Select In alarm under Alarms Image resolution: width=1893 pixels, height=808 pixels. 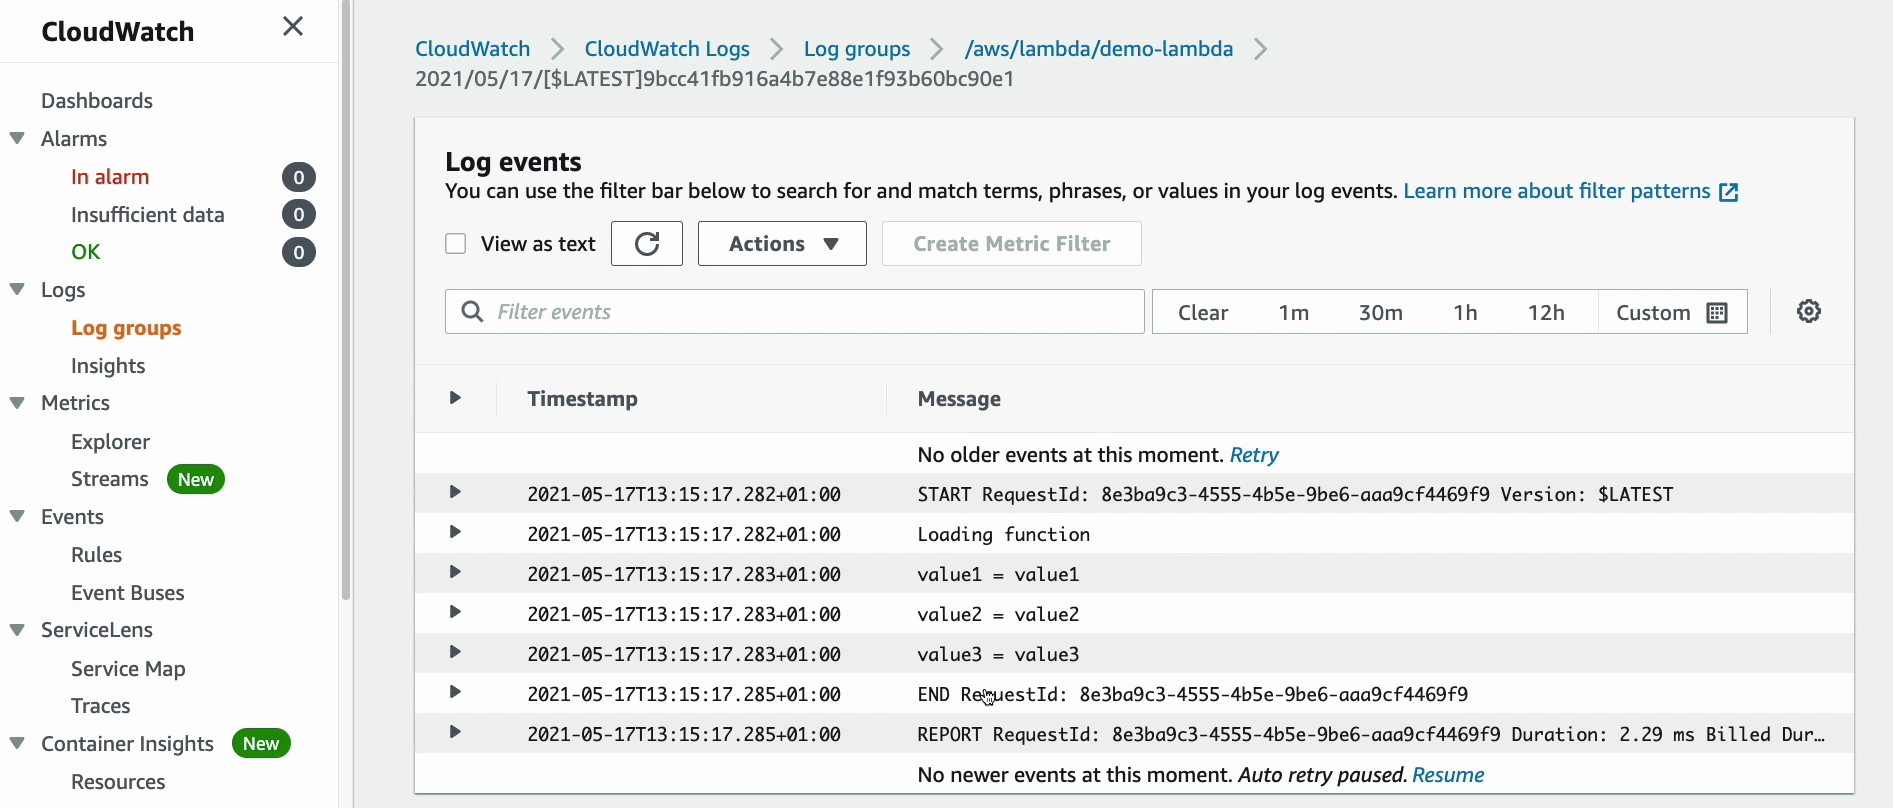pos(110,177)
